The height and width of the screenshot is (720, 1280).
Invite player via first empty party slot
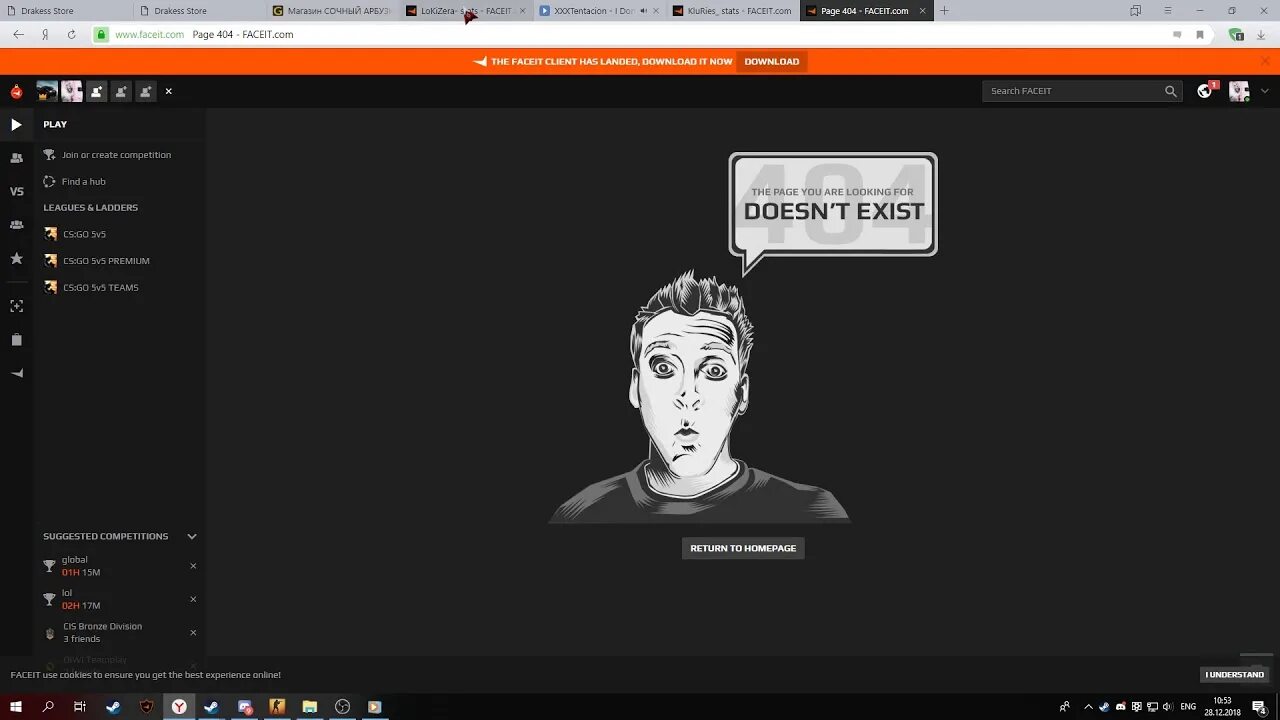[x=96, y=91]
